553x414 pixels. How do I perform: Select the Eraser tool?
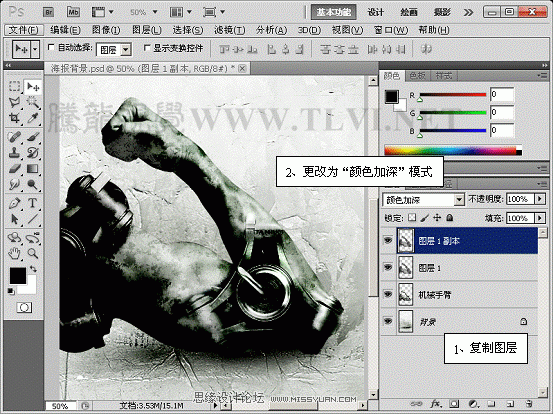tap(14, 169)
